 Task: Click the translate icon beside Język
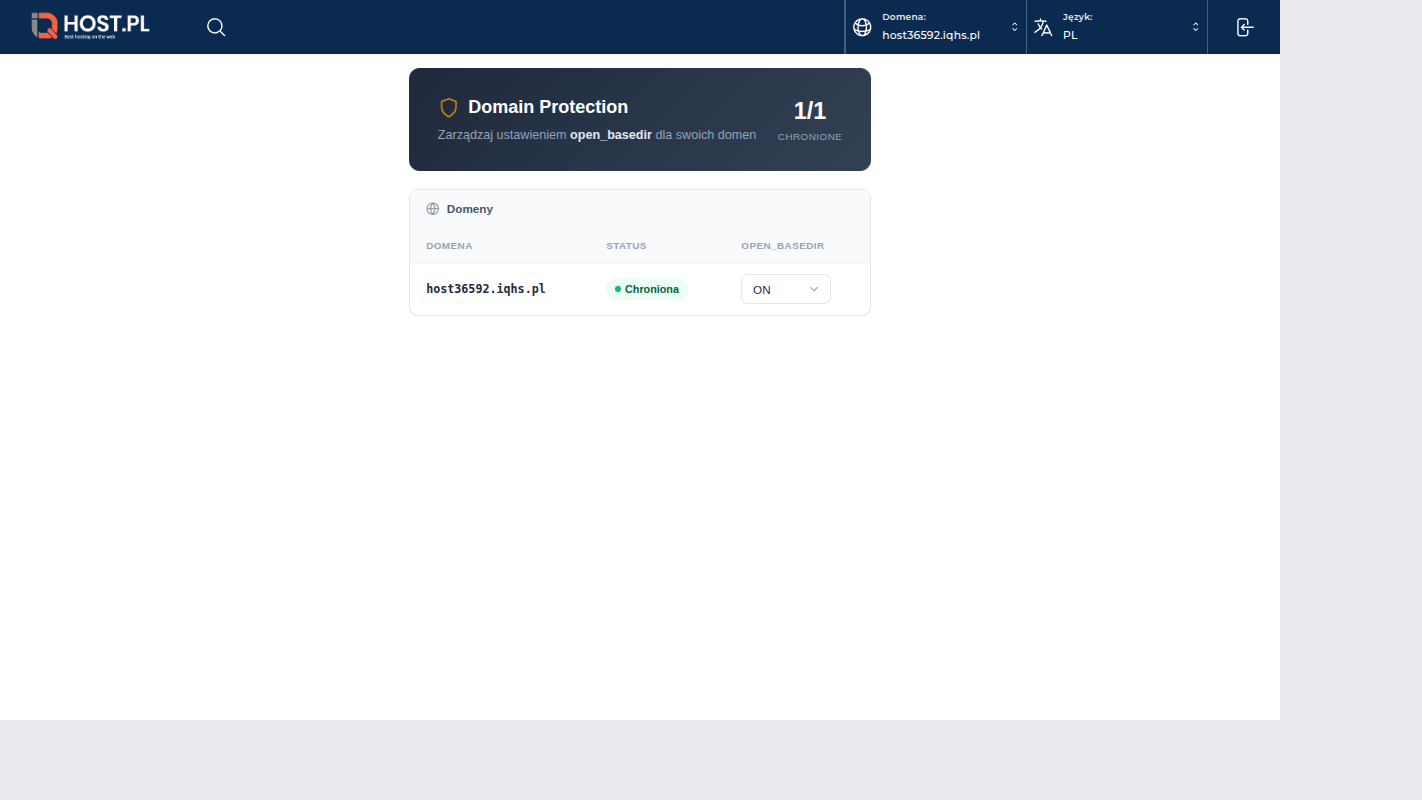pos(1043,27)
